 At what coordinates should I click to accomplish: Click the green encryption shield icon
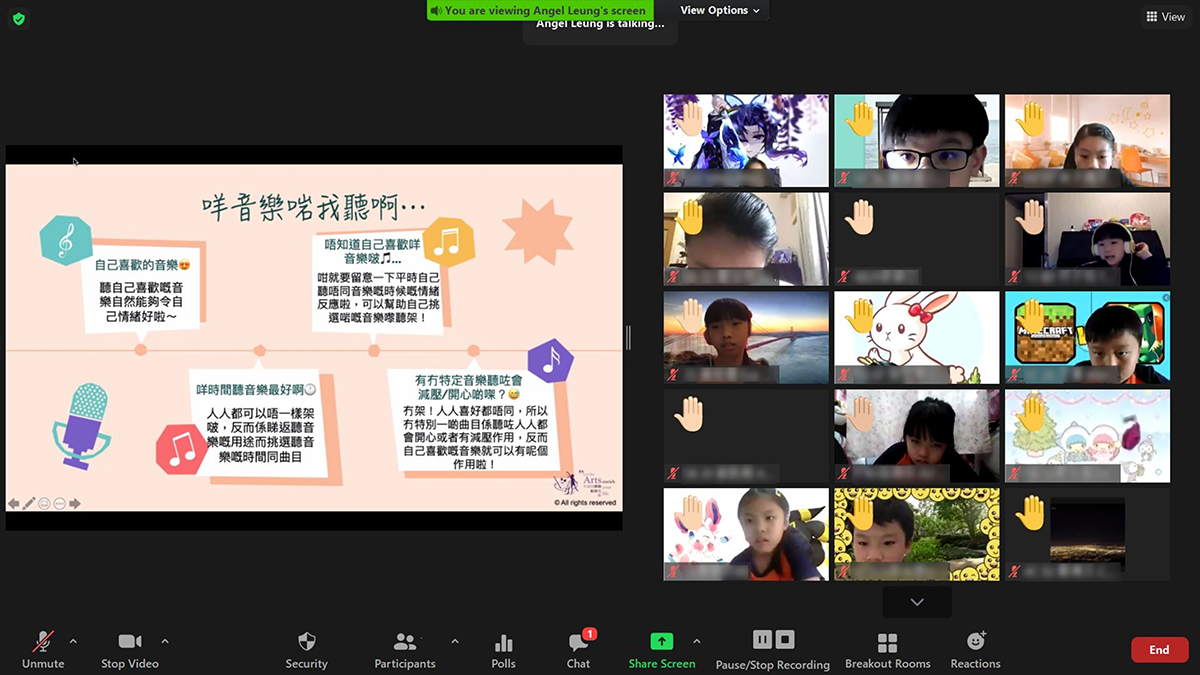point(19,18)
